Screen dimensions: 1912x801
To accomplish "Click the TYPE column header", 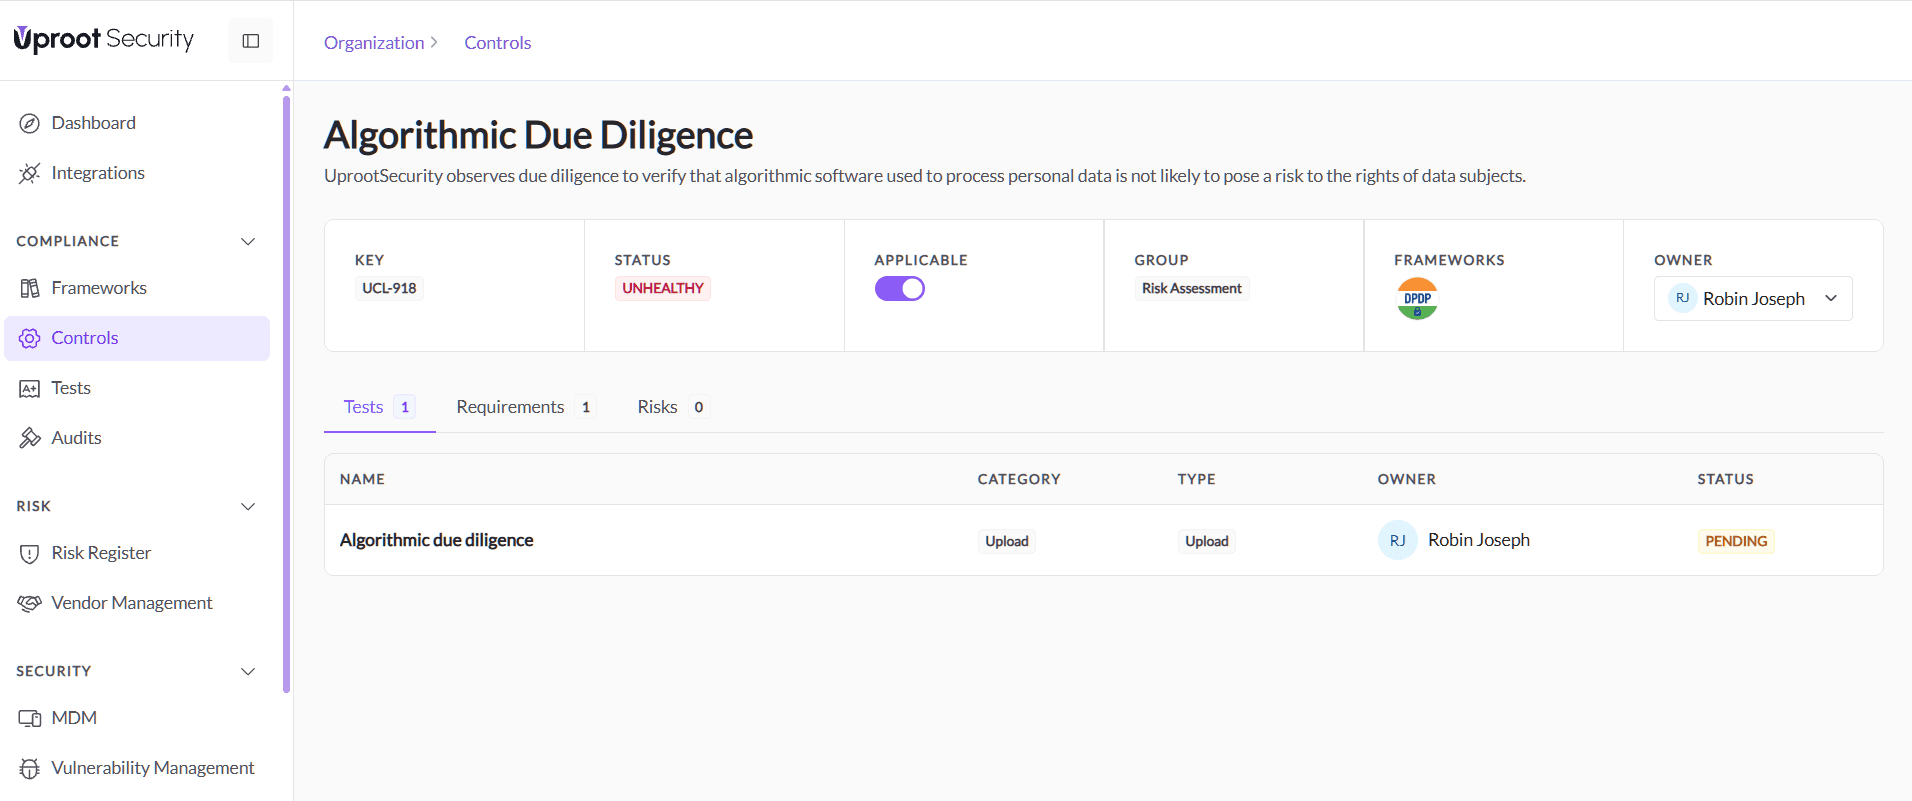I will (x=1196, y=479).
